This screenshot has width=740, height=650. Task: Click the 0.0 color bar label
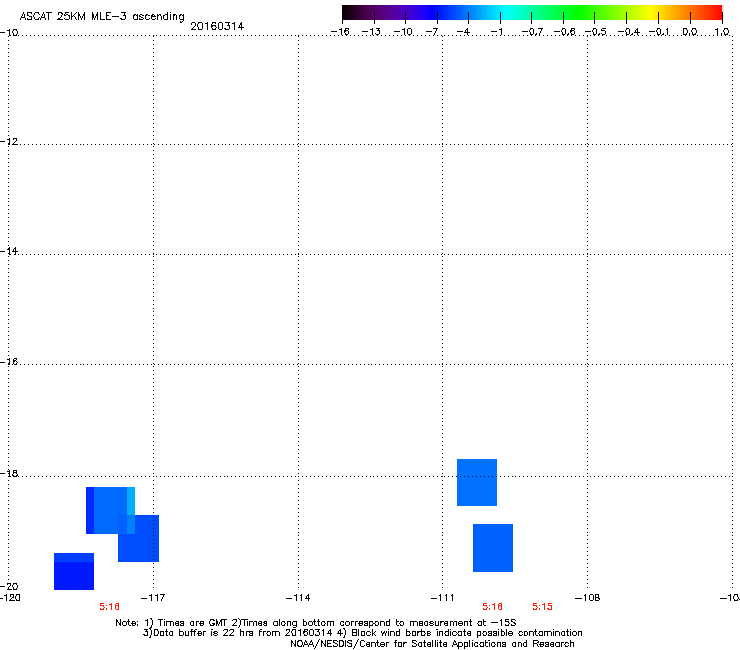tap(690, 32)
